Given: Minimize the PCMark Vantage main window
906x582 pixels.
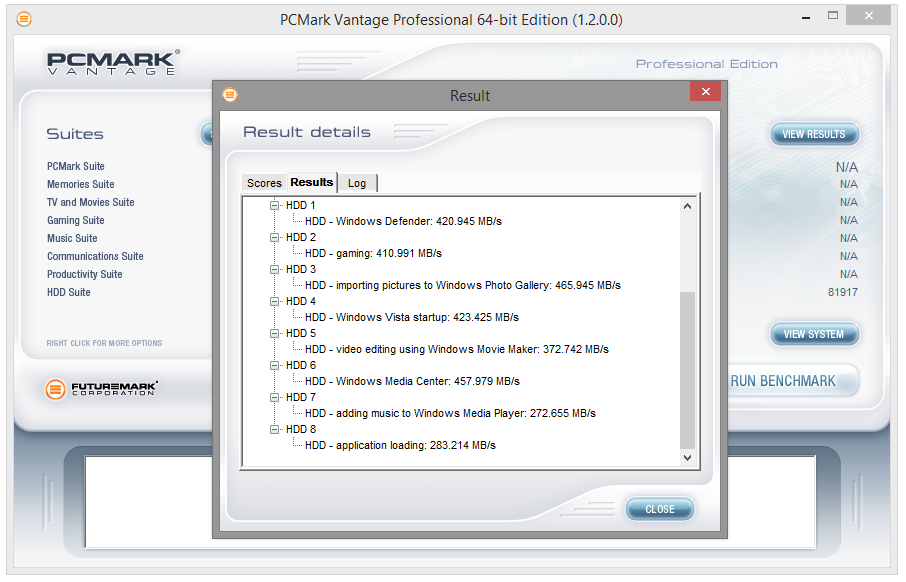Looking at the screenshot, I should (805, 18).
